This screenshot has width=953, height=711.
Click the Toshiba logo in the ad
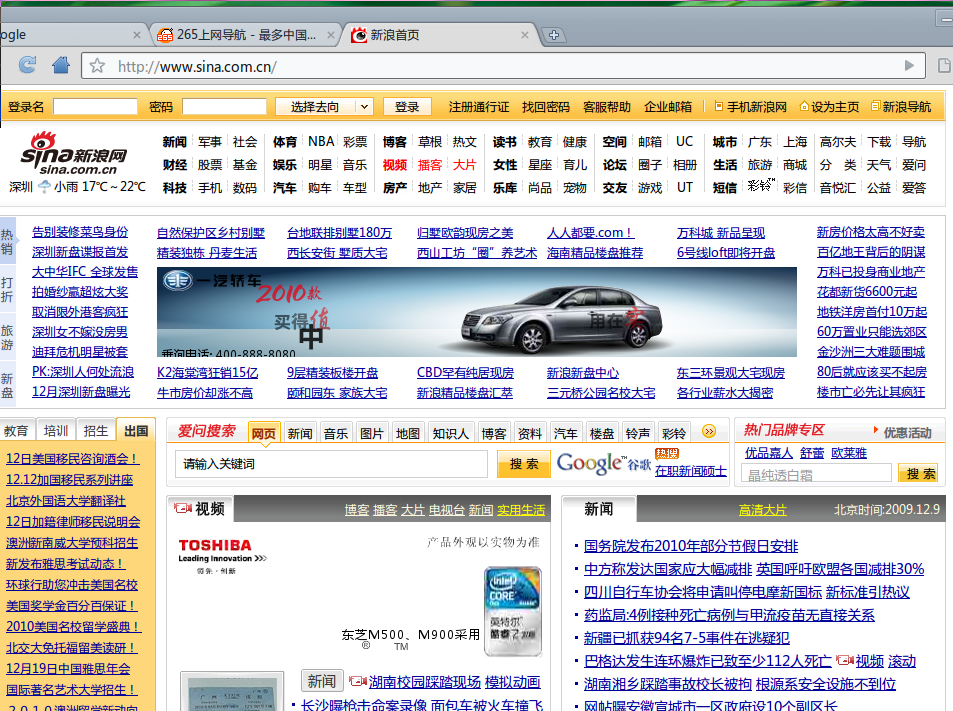click(215, 545)
